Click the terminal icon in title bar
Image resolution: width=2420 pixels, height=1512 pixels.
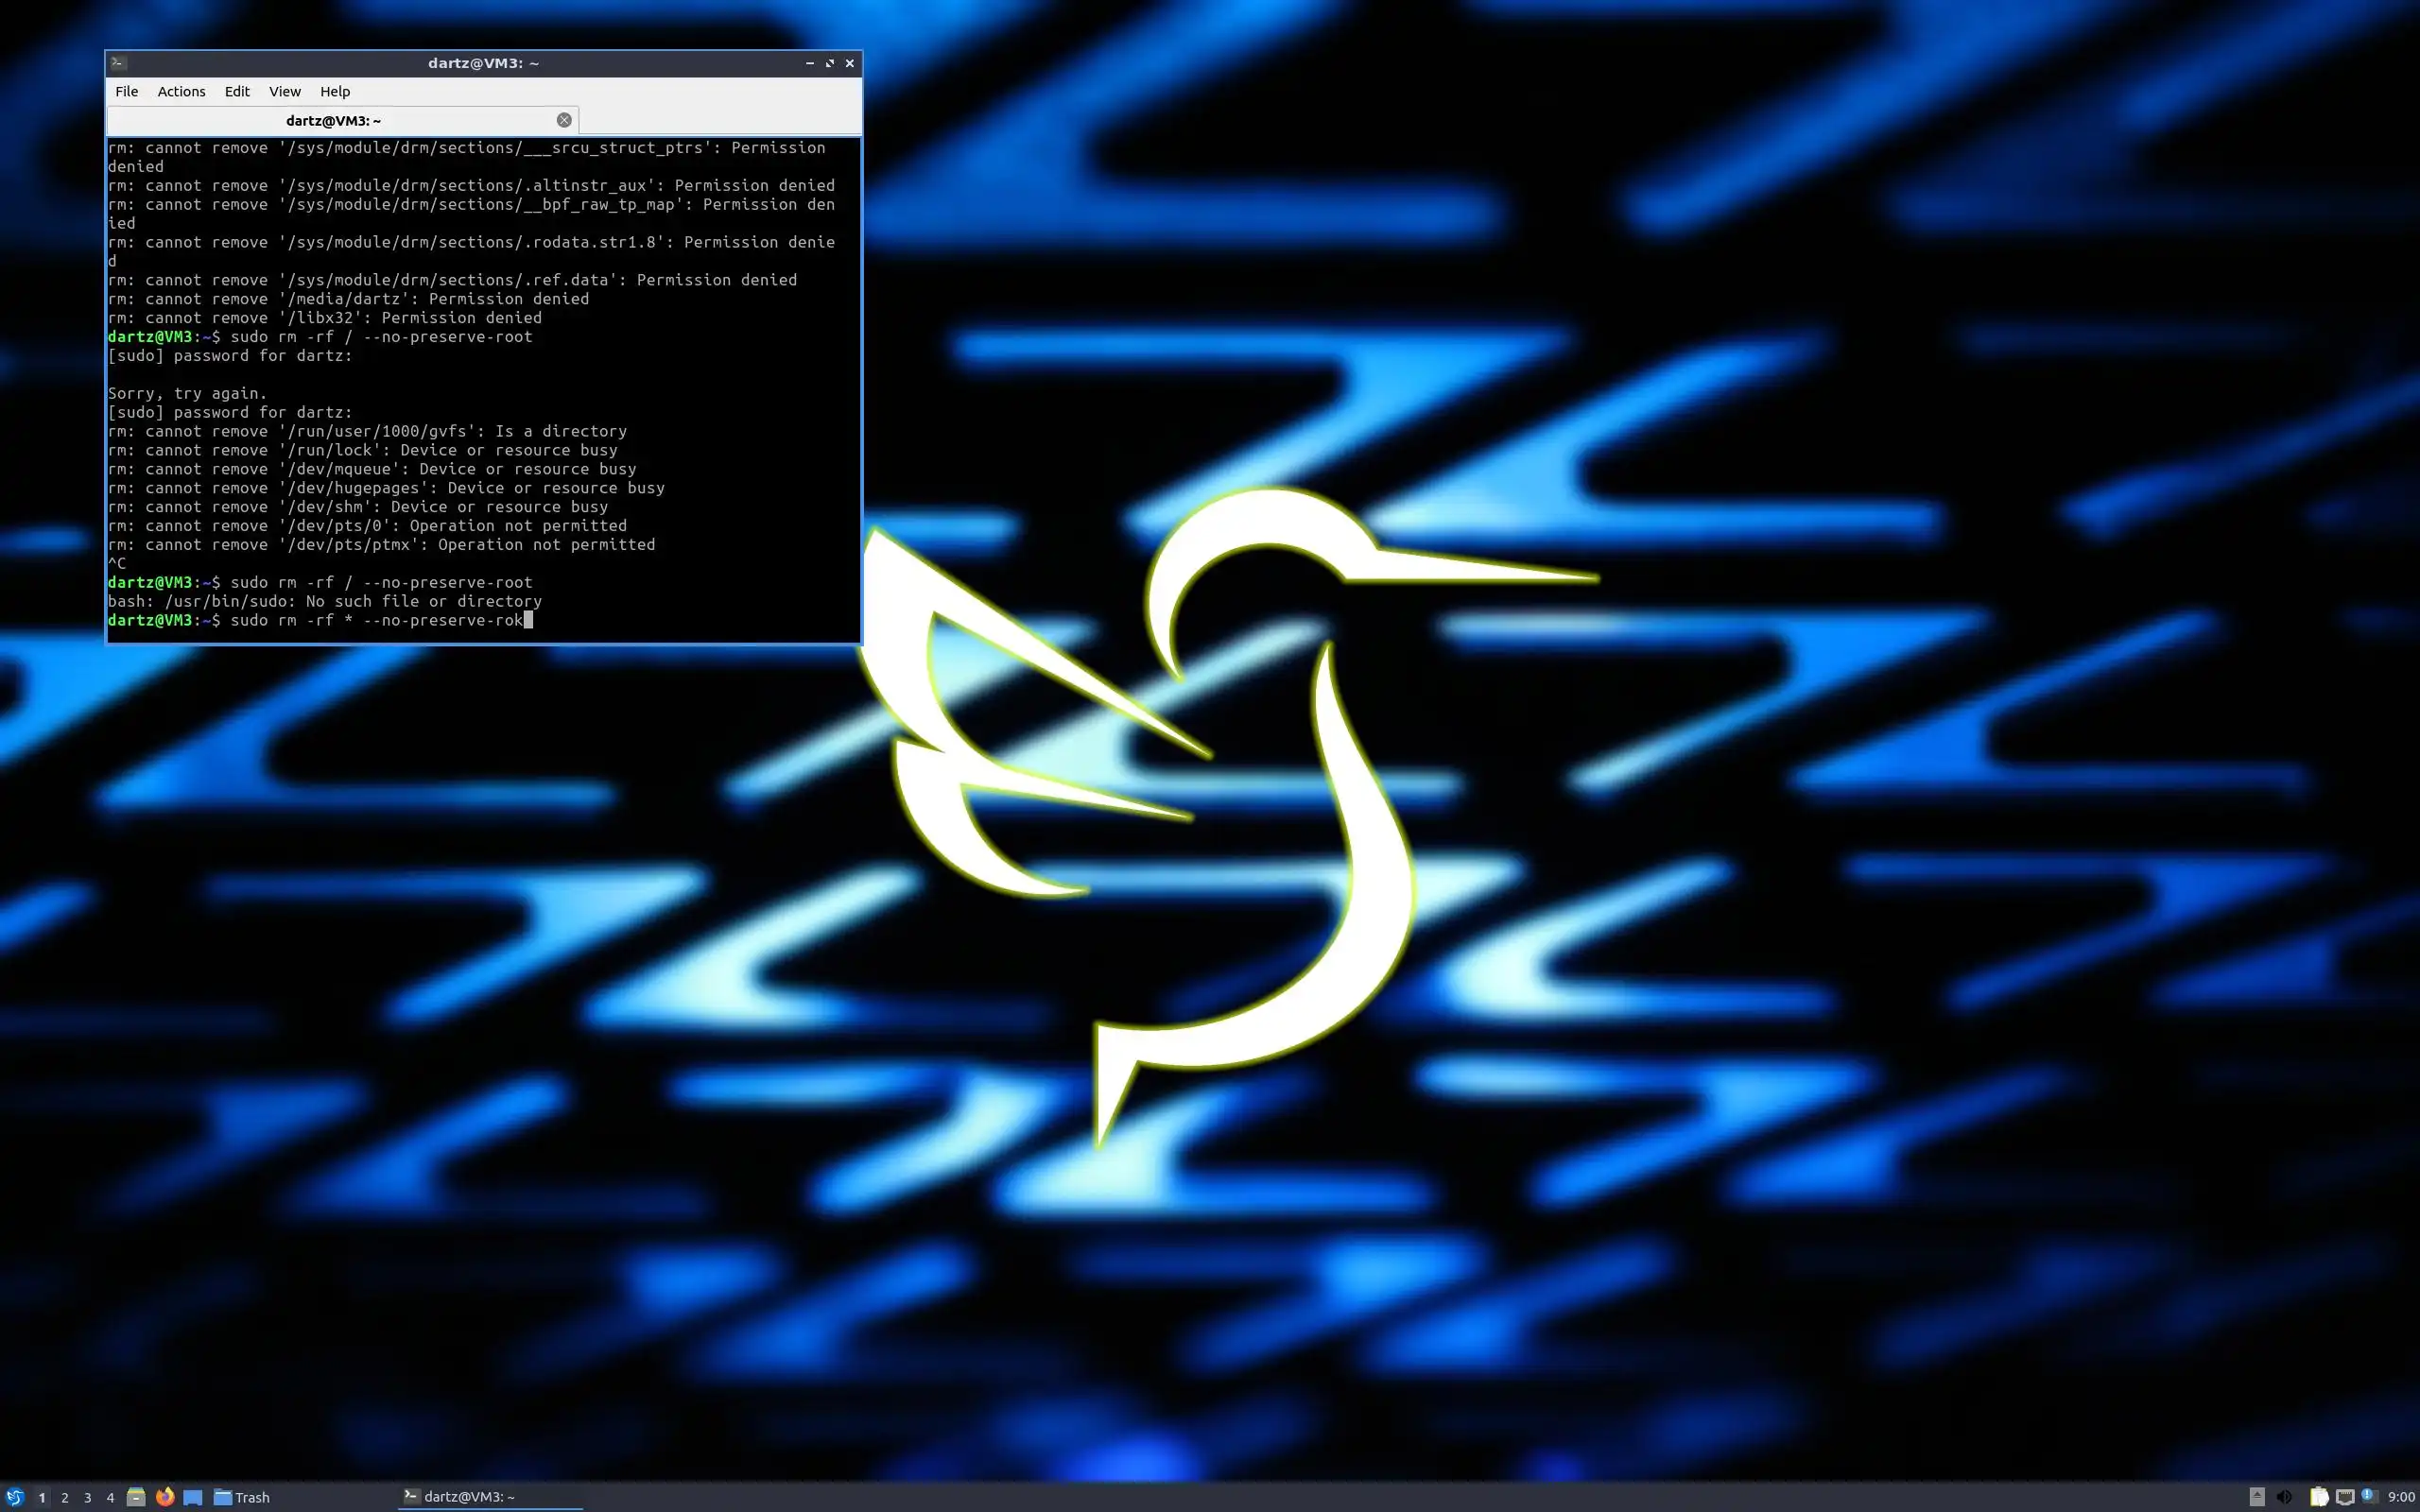click(x=118, y=63)
